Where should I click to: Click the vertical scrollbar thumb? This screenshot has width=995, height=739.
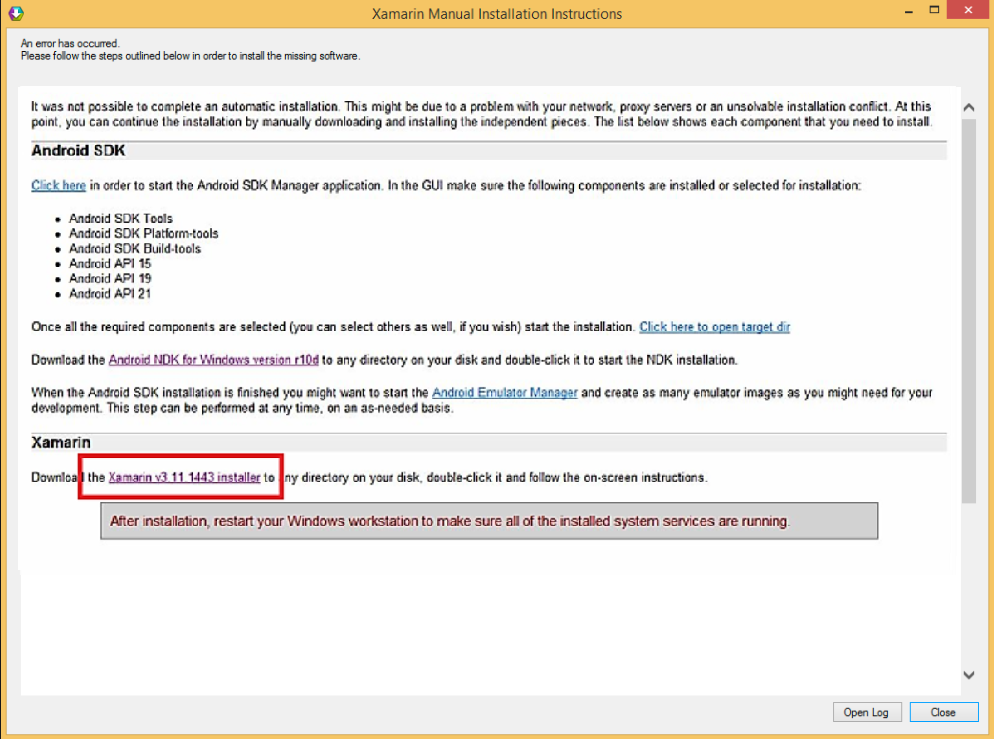tap(969, 311)
